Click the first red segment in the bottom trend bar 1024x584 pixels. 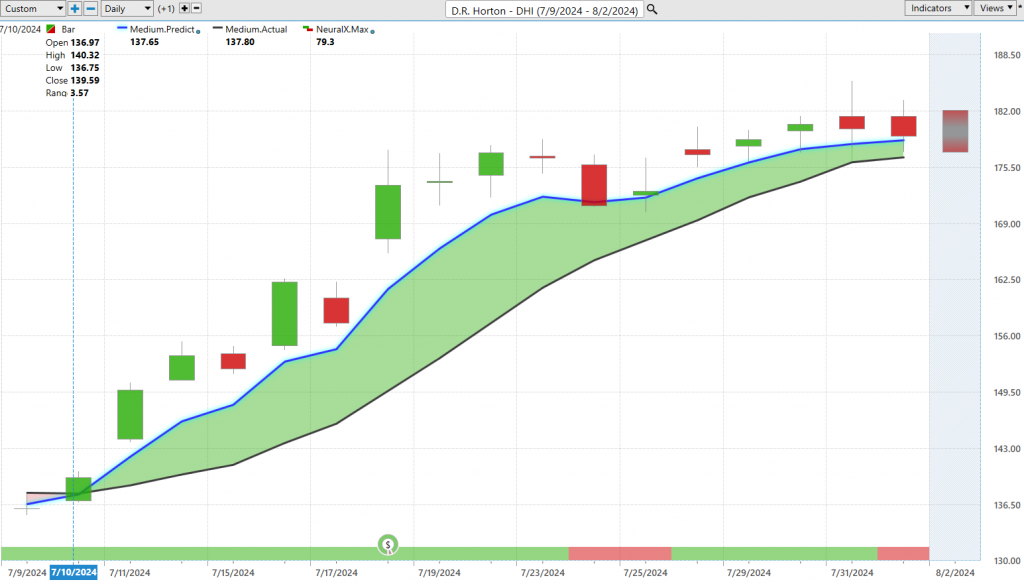coord(619,554)
